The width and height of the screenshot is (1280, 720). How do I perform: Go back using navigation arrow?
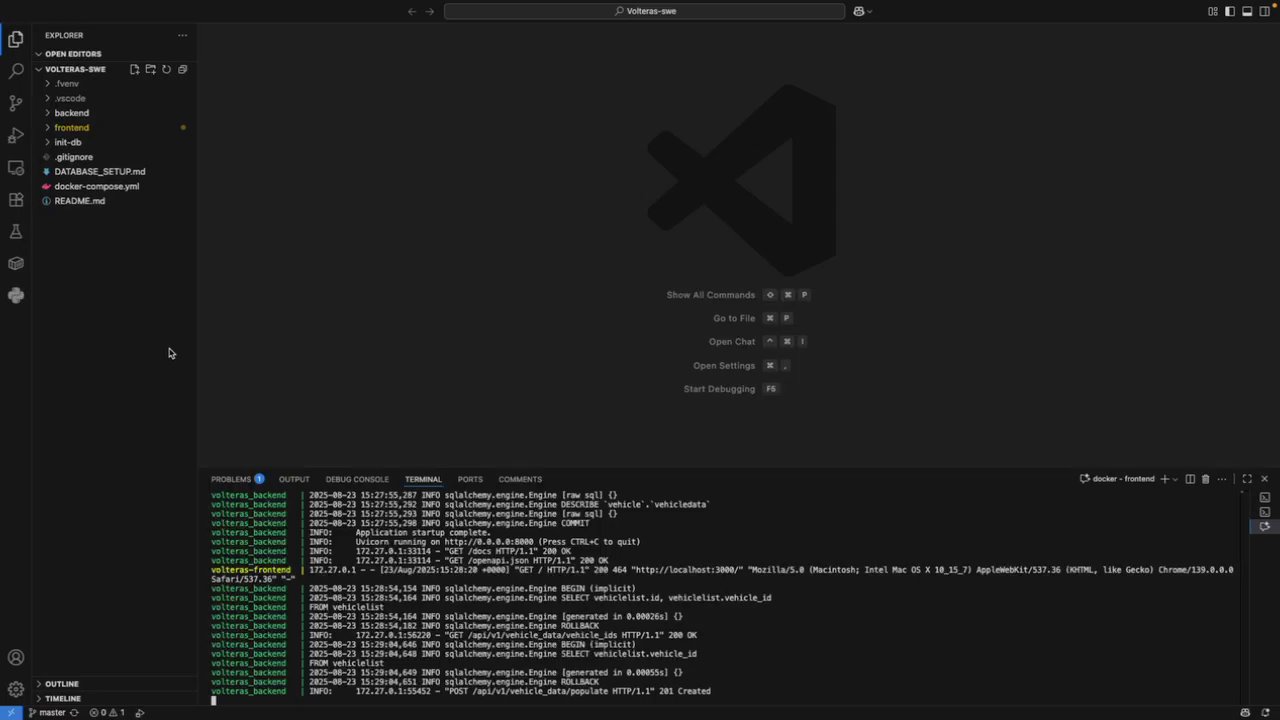click(x=412, y=11)
